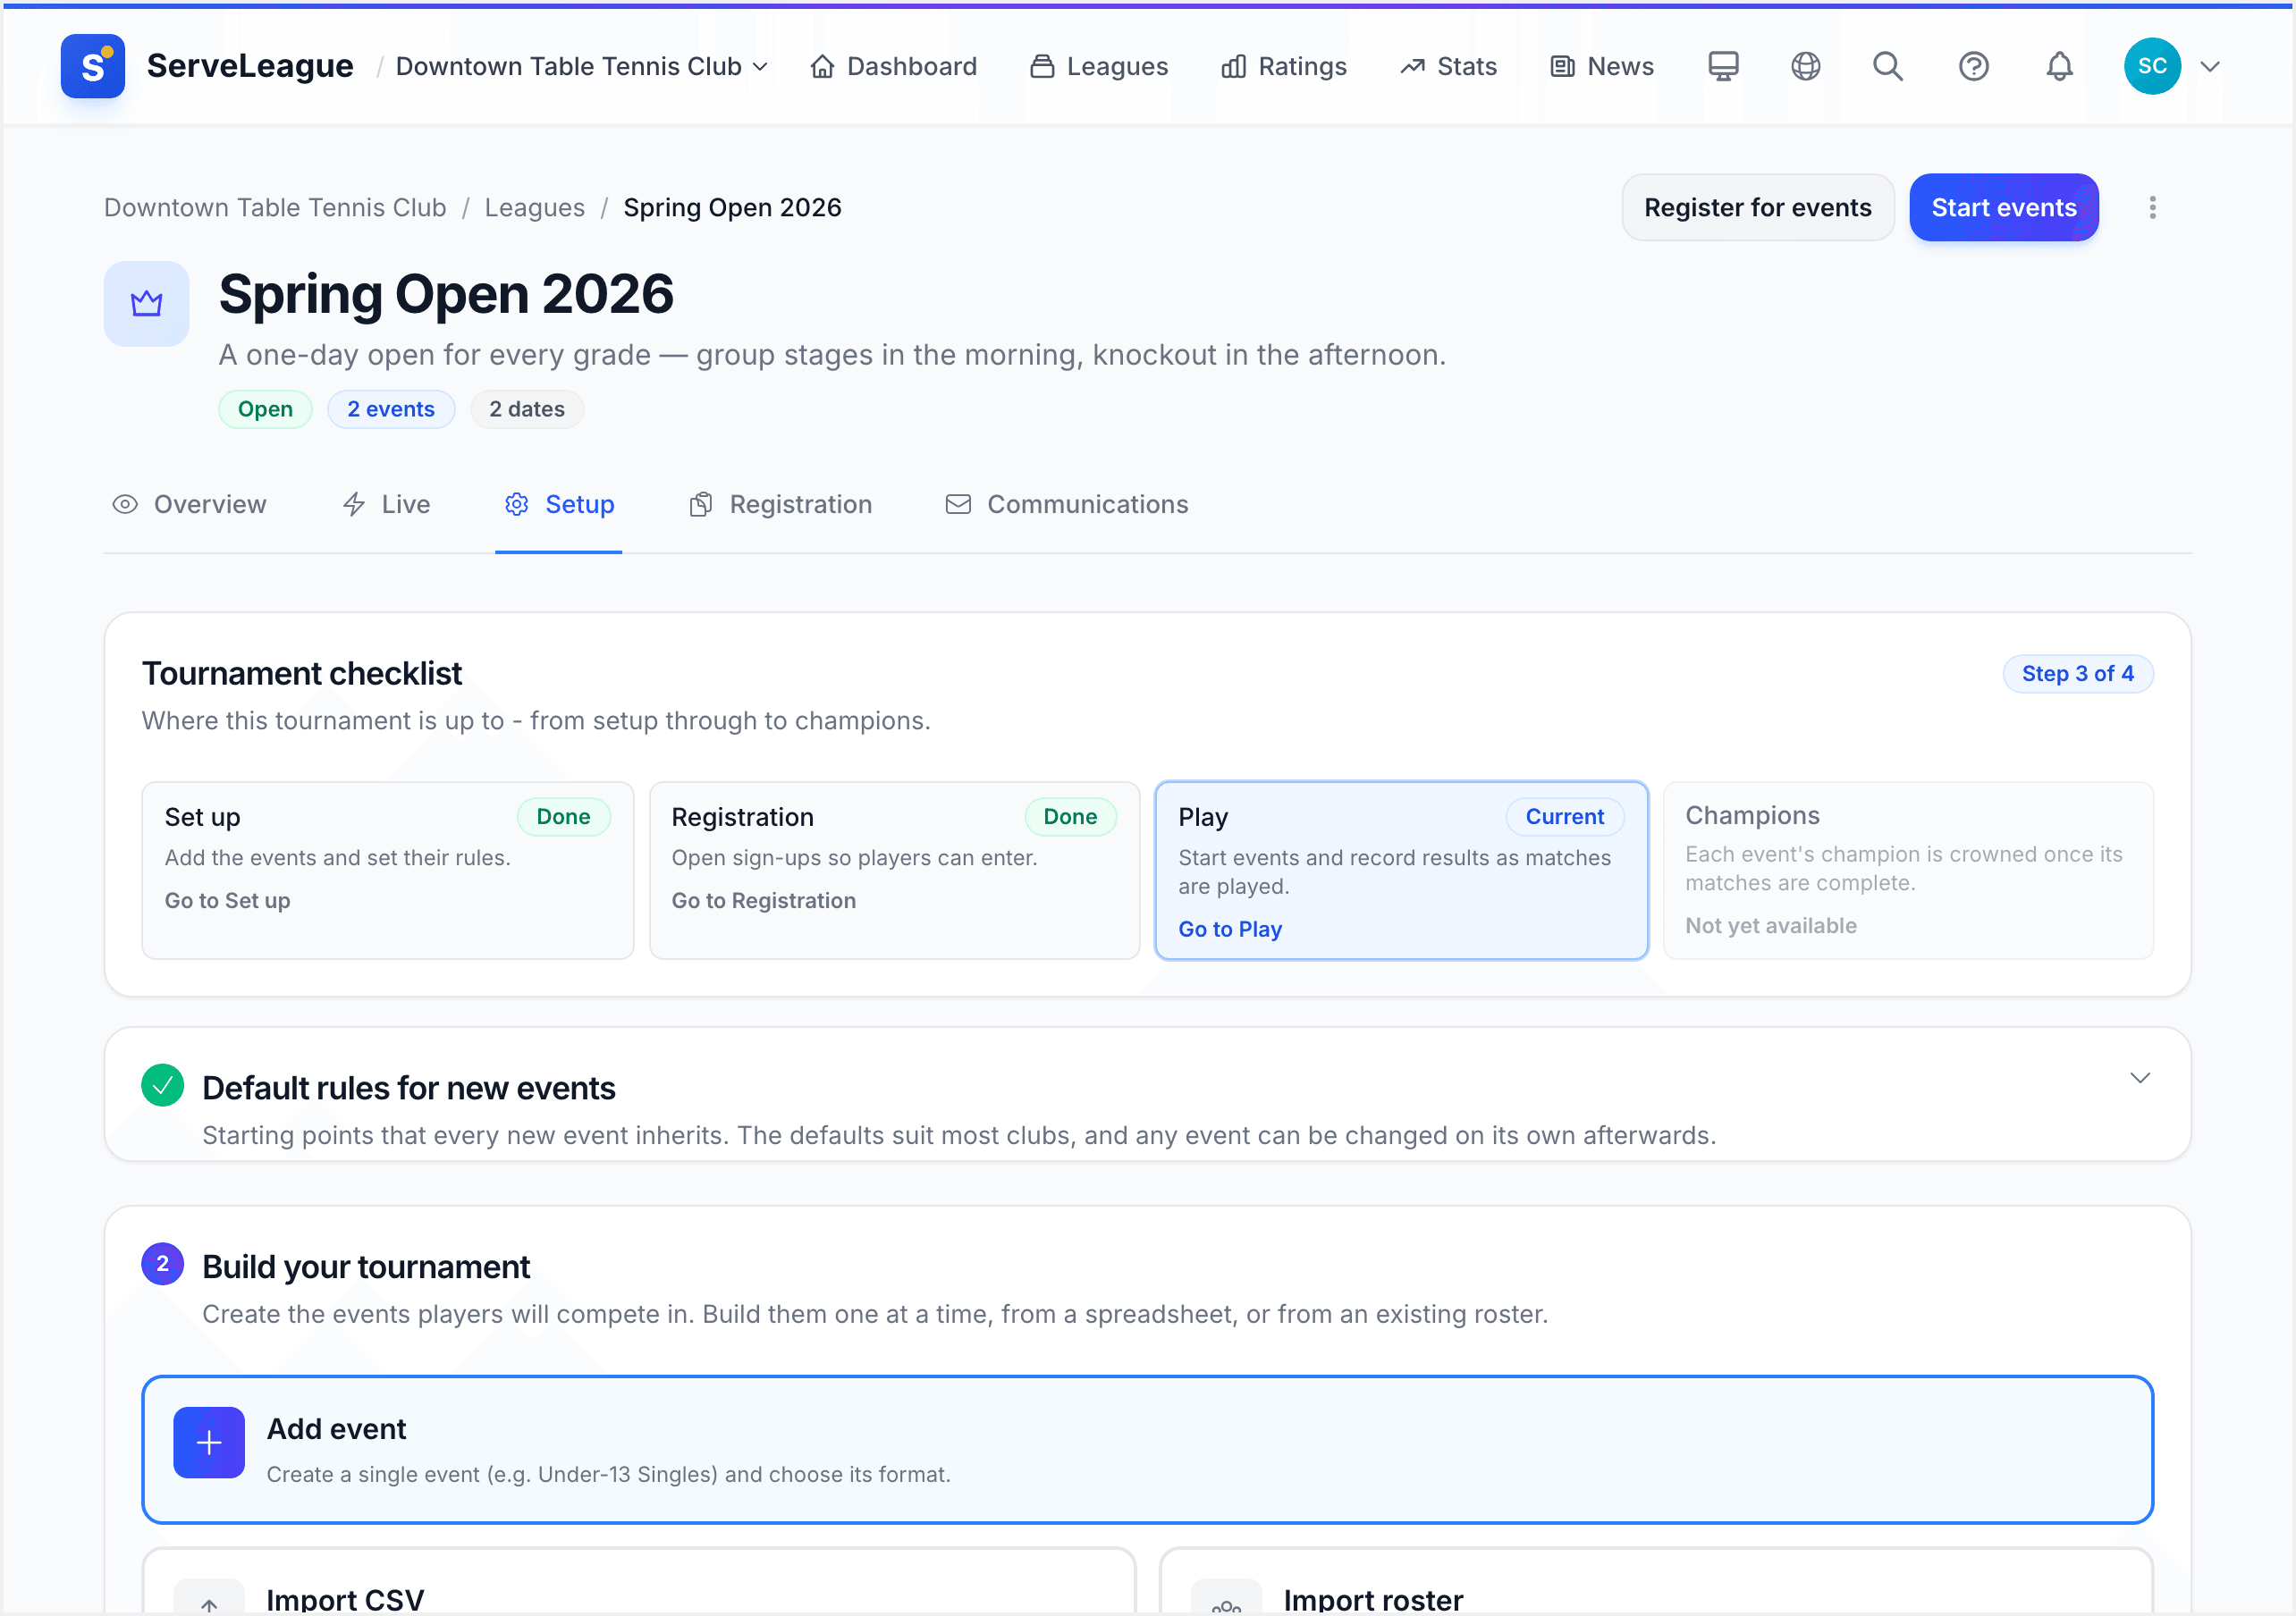Image resolution: width=2296 pixels, height=1616 pixels.
Task: Open the display monitor icon in navbar
Action: coord(1723,66)
